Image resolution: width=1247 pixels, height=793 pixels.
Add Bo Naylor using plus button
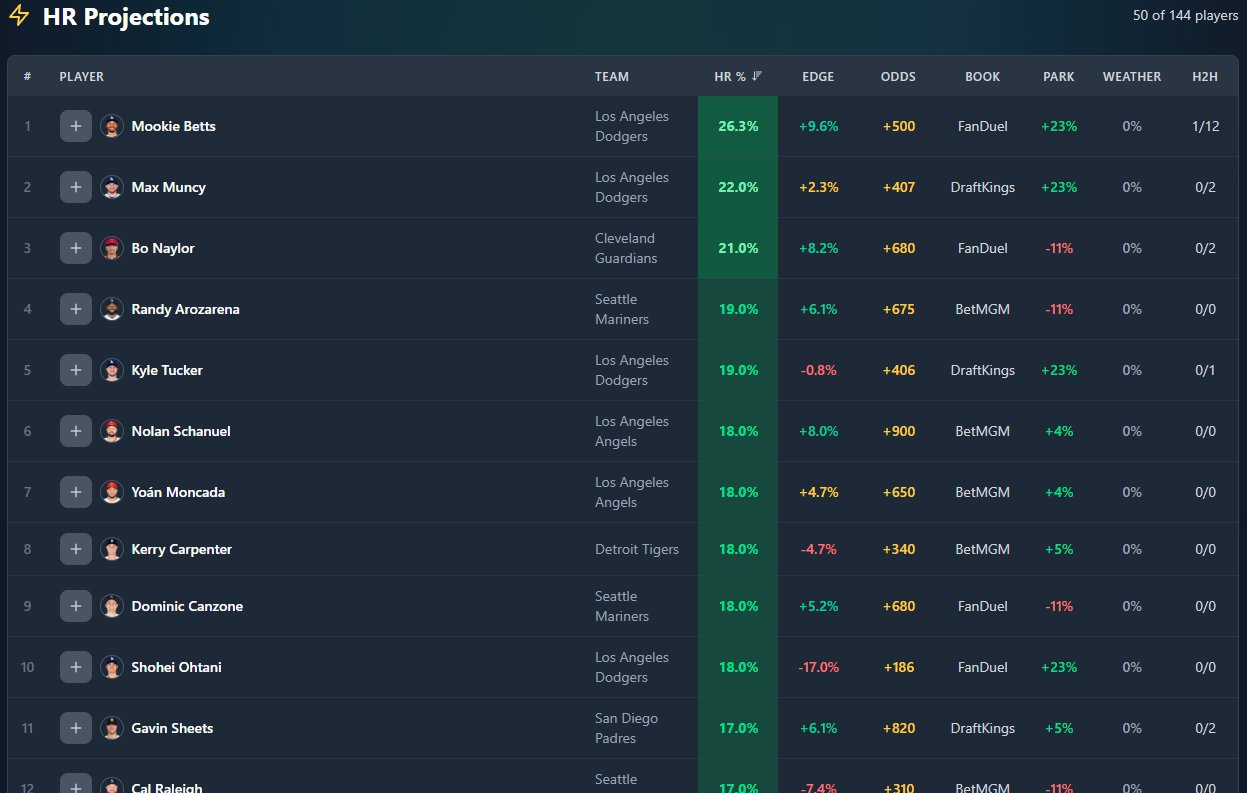(76, 248)
